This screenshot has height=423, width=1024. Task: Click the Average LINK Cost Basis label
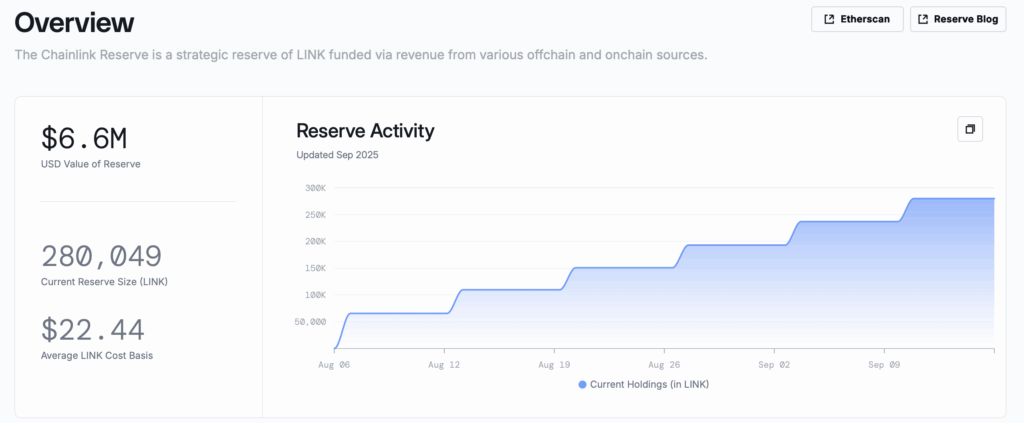(x=97, y=355)
